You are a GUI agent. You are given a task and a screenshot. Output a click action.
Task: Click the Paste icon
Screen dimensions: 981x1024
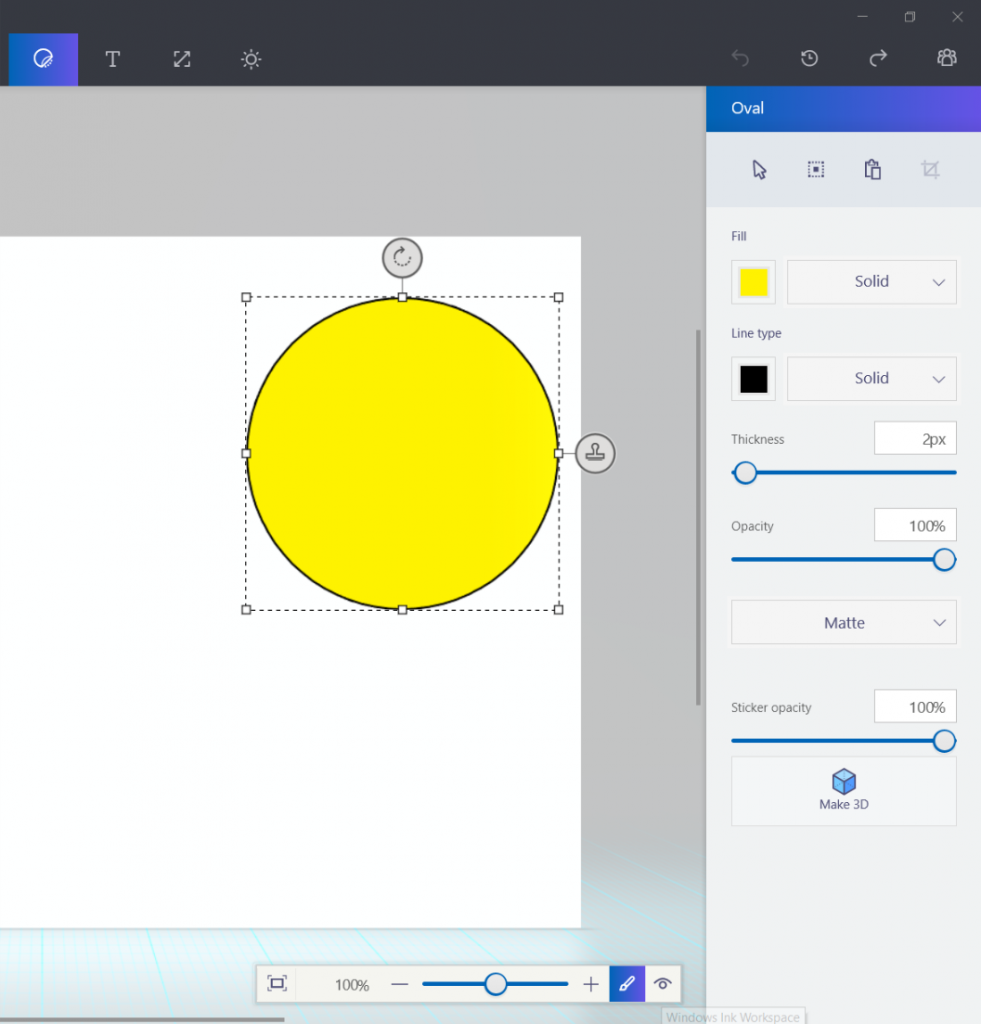click(x=872, y=169)
